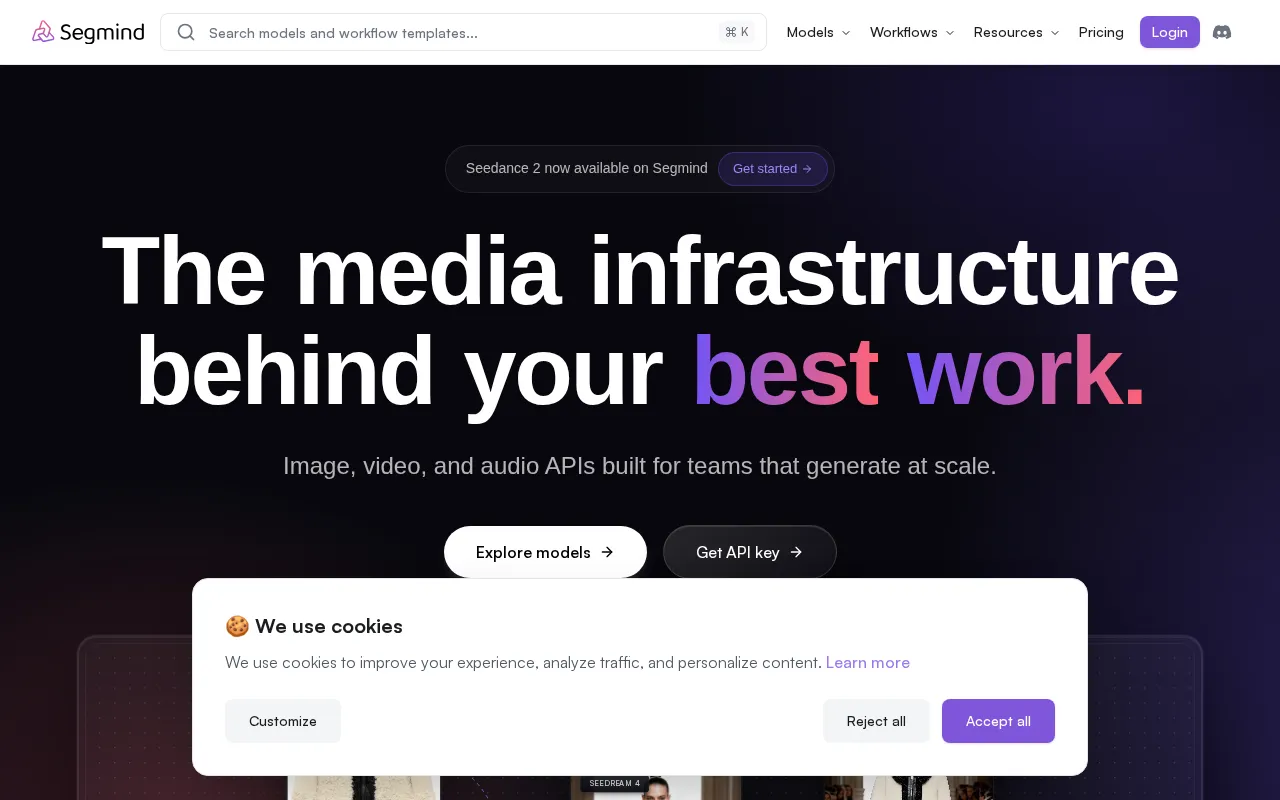
Task: Click the Explore models button
Action: (545, 552)
